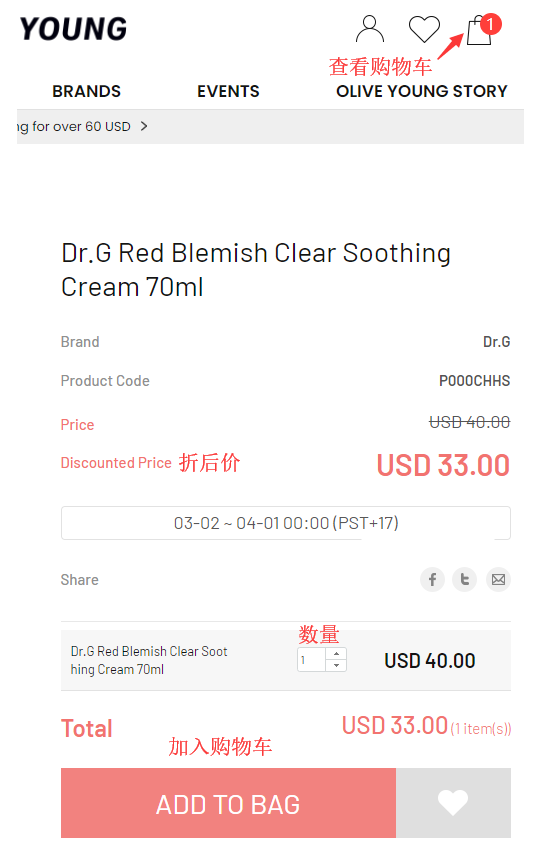
Task: Share product on Twitter
Action: (x=465, y=579)
